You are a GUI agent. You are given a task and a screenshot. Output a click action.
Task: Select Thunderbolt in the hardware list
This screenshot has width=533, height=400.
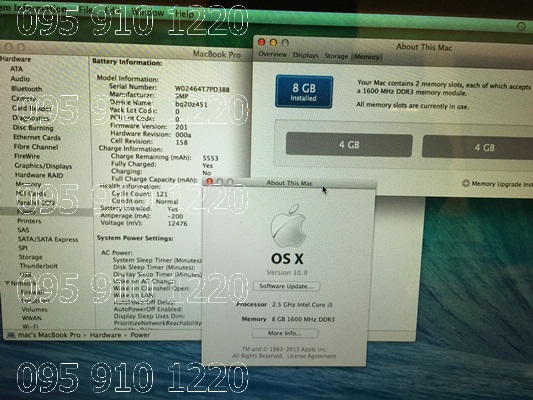38,266
